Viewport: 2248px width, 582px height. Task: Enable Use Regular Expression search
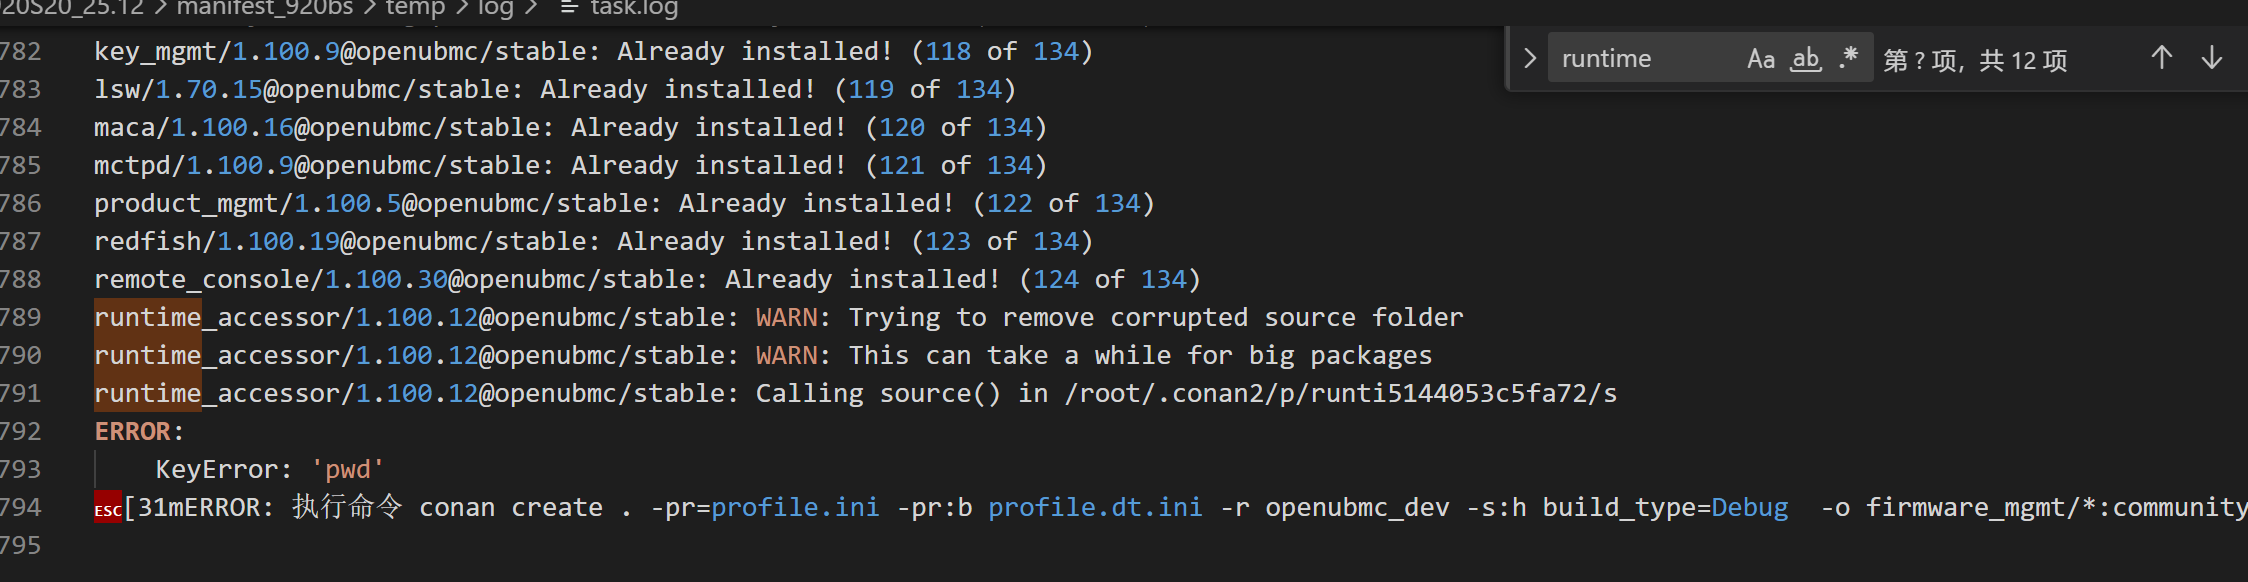click(x=1848, y=57)
